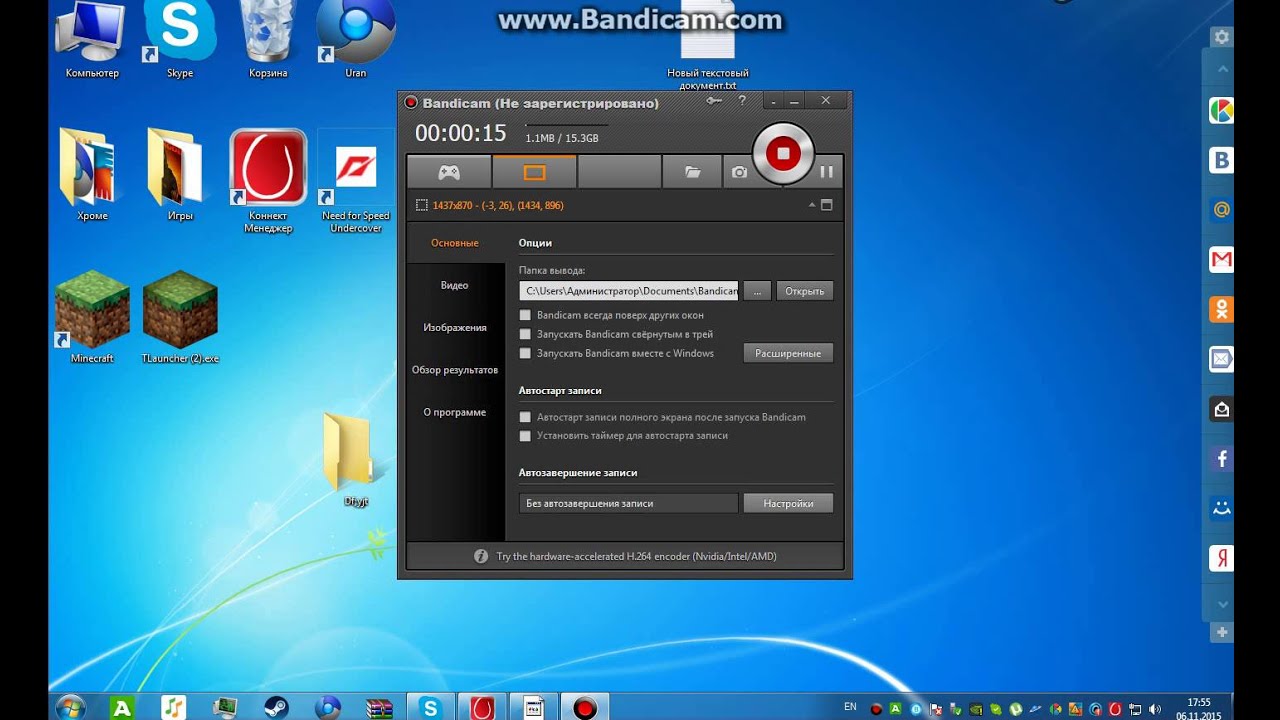Viewport: 1280px width, 720px height.
Task: Open the Игры folder on desktop
Action: [180, 175]
